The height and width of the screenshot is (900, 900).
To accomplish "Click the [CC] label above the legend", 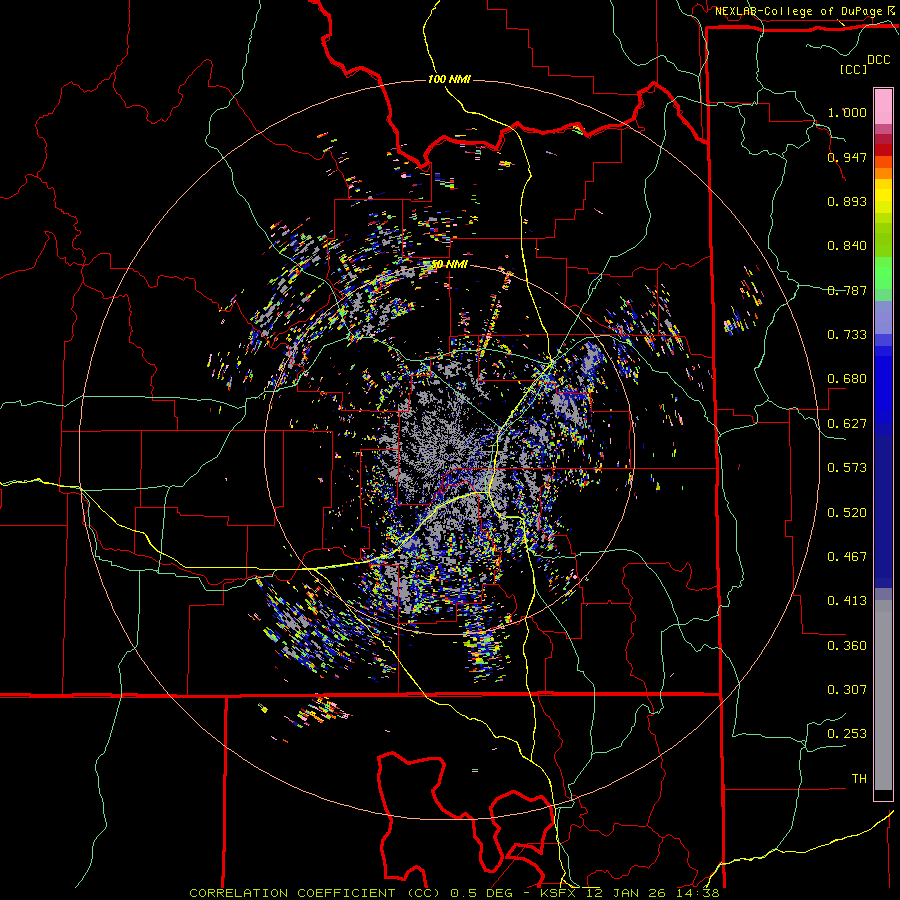I will click(x=853, y=69).
